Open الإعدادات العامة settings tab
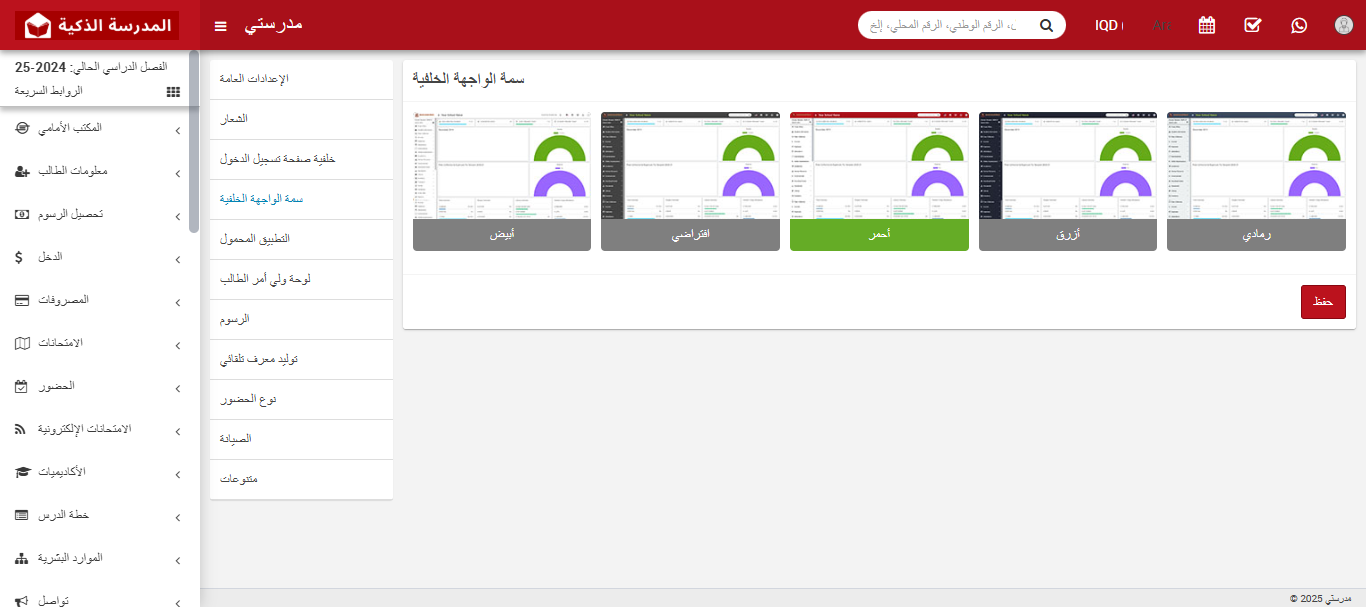Image resolution: width=1366 pixels, height=607 pixels. [297, 79]
